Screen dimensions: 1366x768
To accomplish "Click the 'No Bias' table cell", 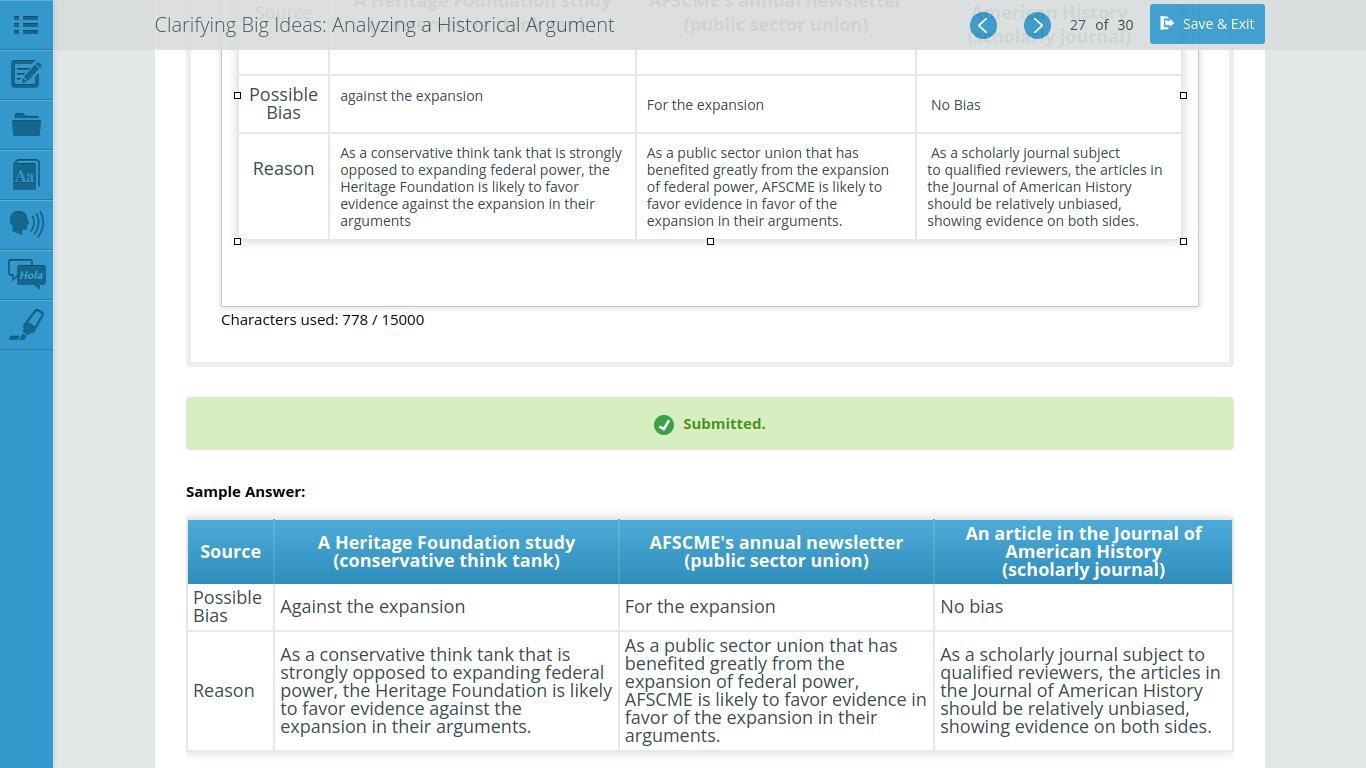I will click(x=1048, y=104).
